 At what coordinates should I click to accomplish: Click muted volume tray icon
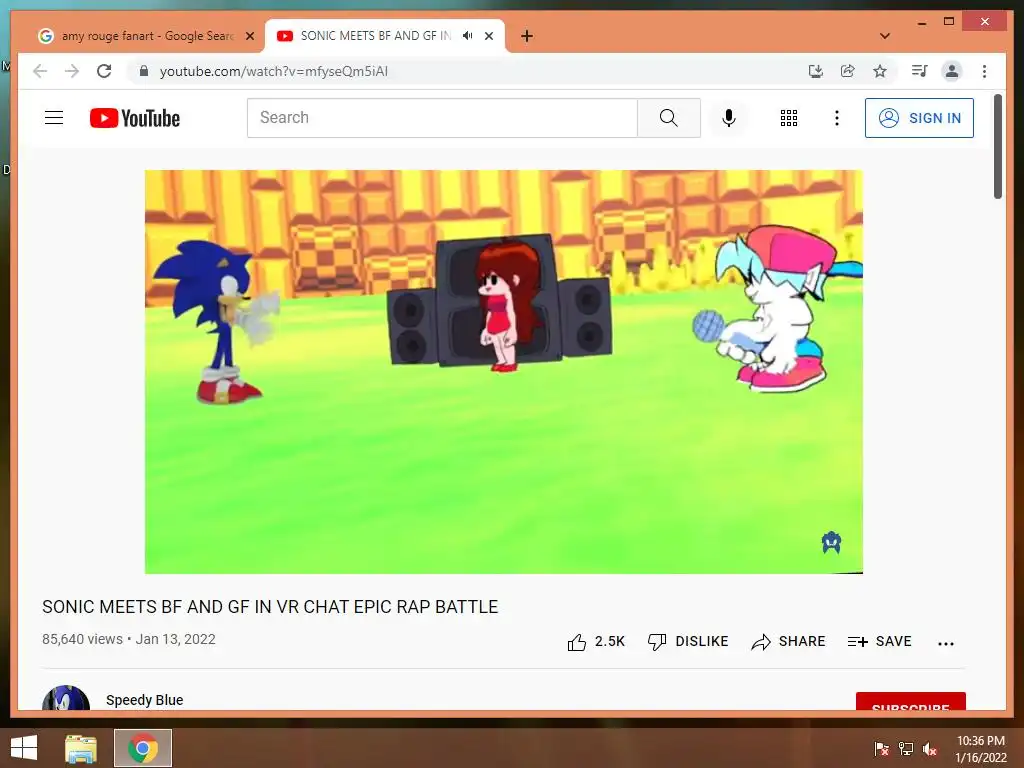(930, 748)
